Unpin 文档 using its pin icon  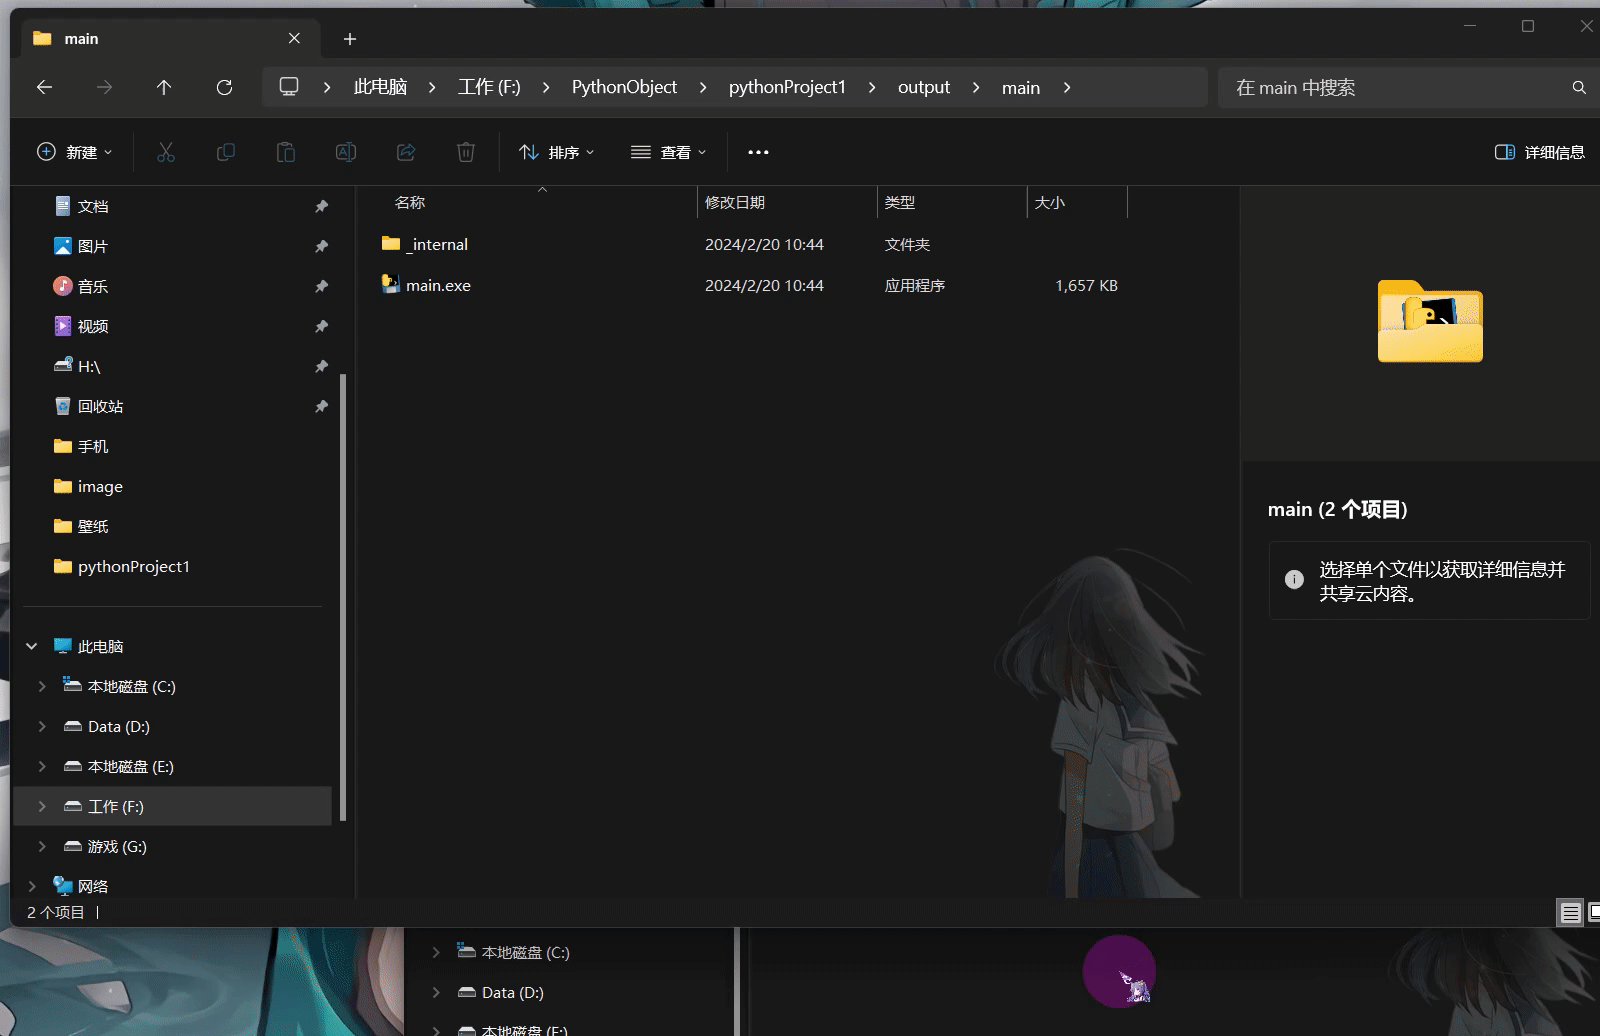[x=321, y=206]
